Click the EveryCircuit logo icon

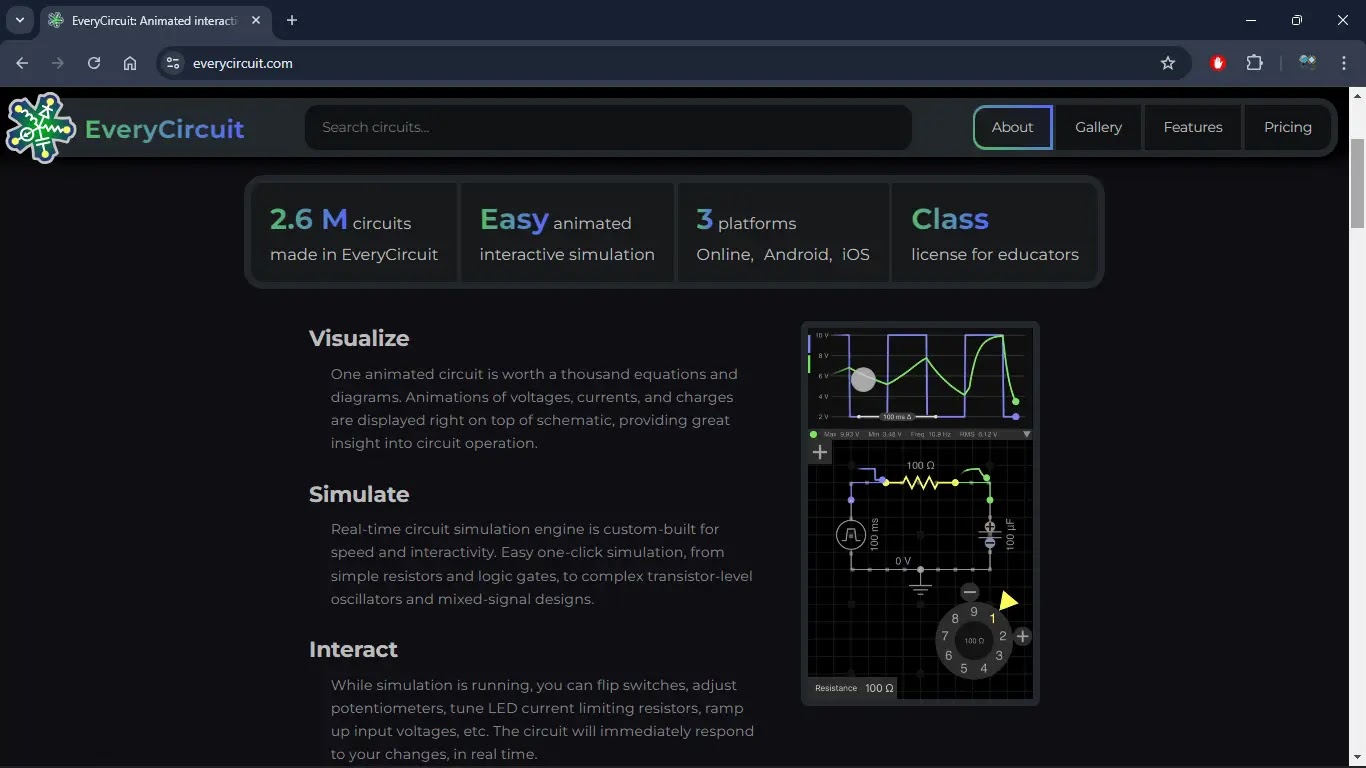[40, 128]
